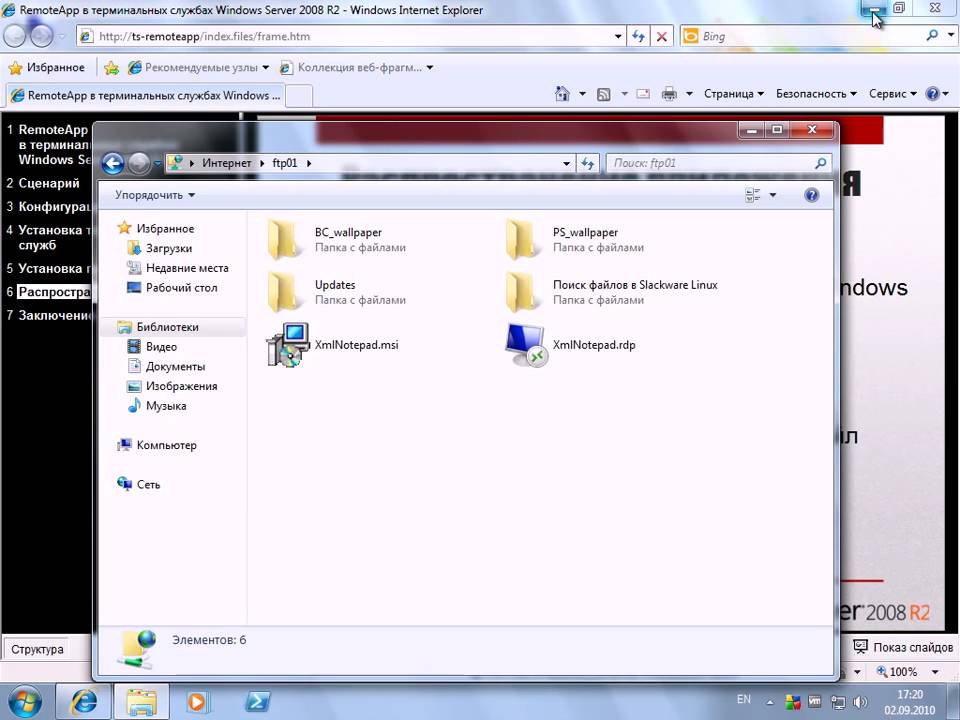Open a new blank IE tab
The image size is (960, 720).
click(x=299, y=96)
